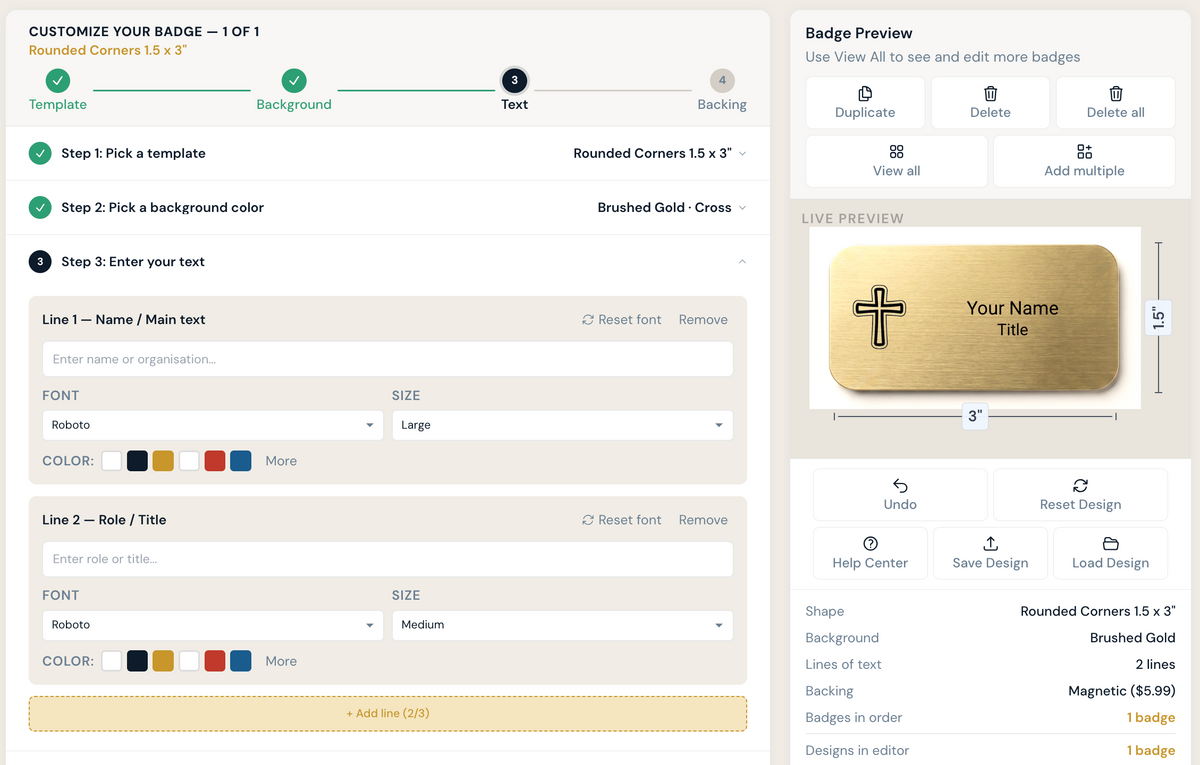Show more colors for Line 1
The height and width of the screenshot is (765, 1200).
coord(281,461)
